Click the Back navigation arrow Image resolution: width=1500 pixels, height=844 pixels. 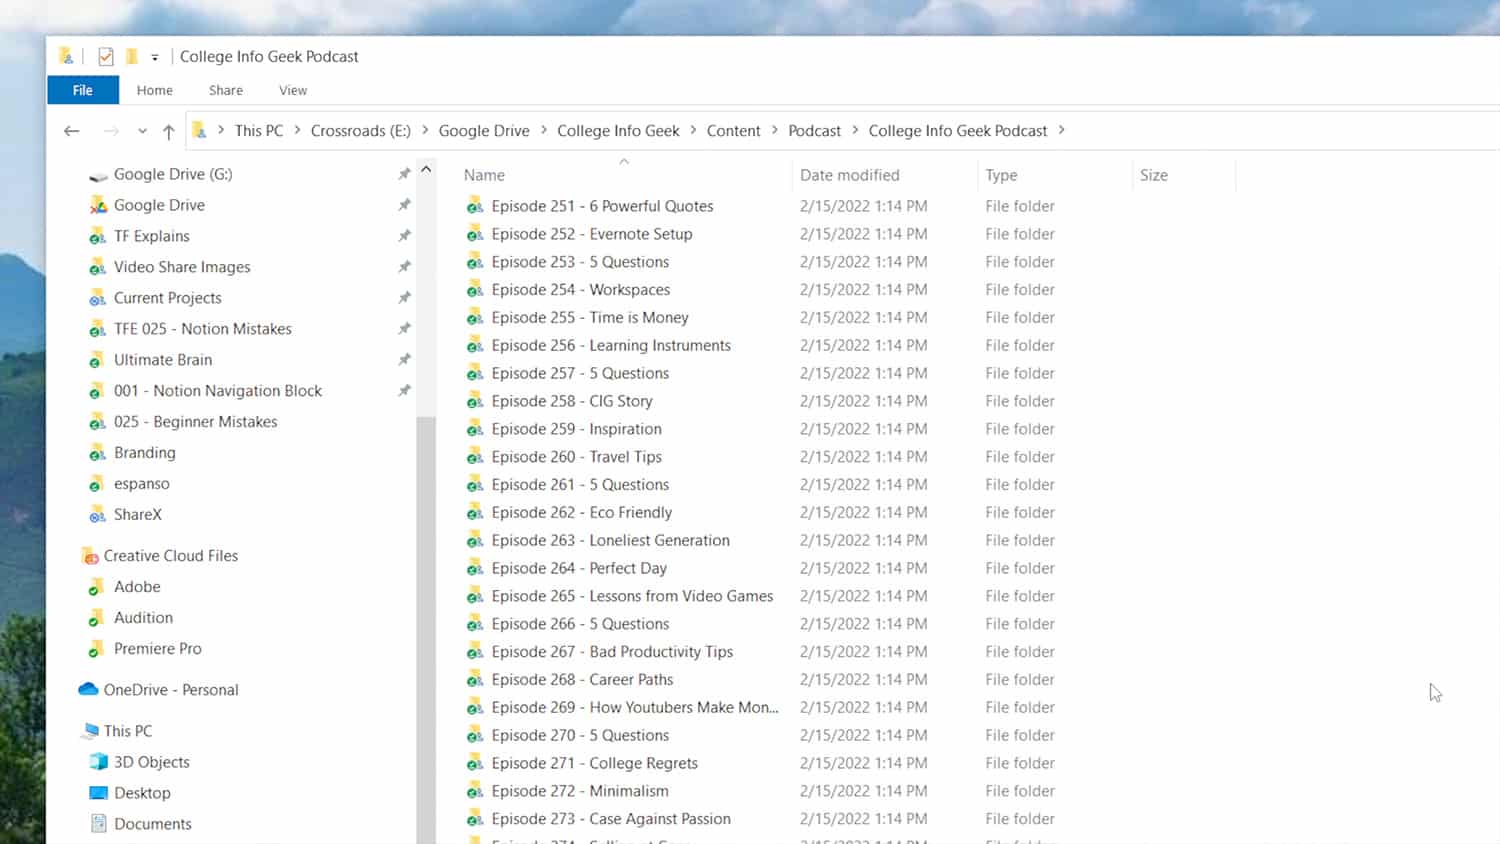point(71,130)
